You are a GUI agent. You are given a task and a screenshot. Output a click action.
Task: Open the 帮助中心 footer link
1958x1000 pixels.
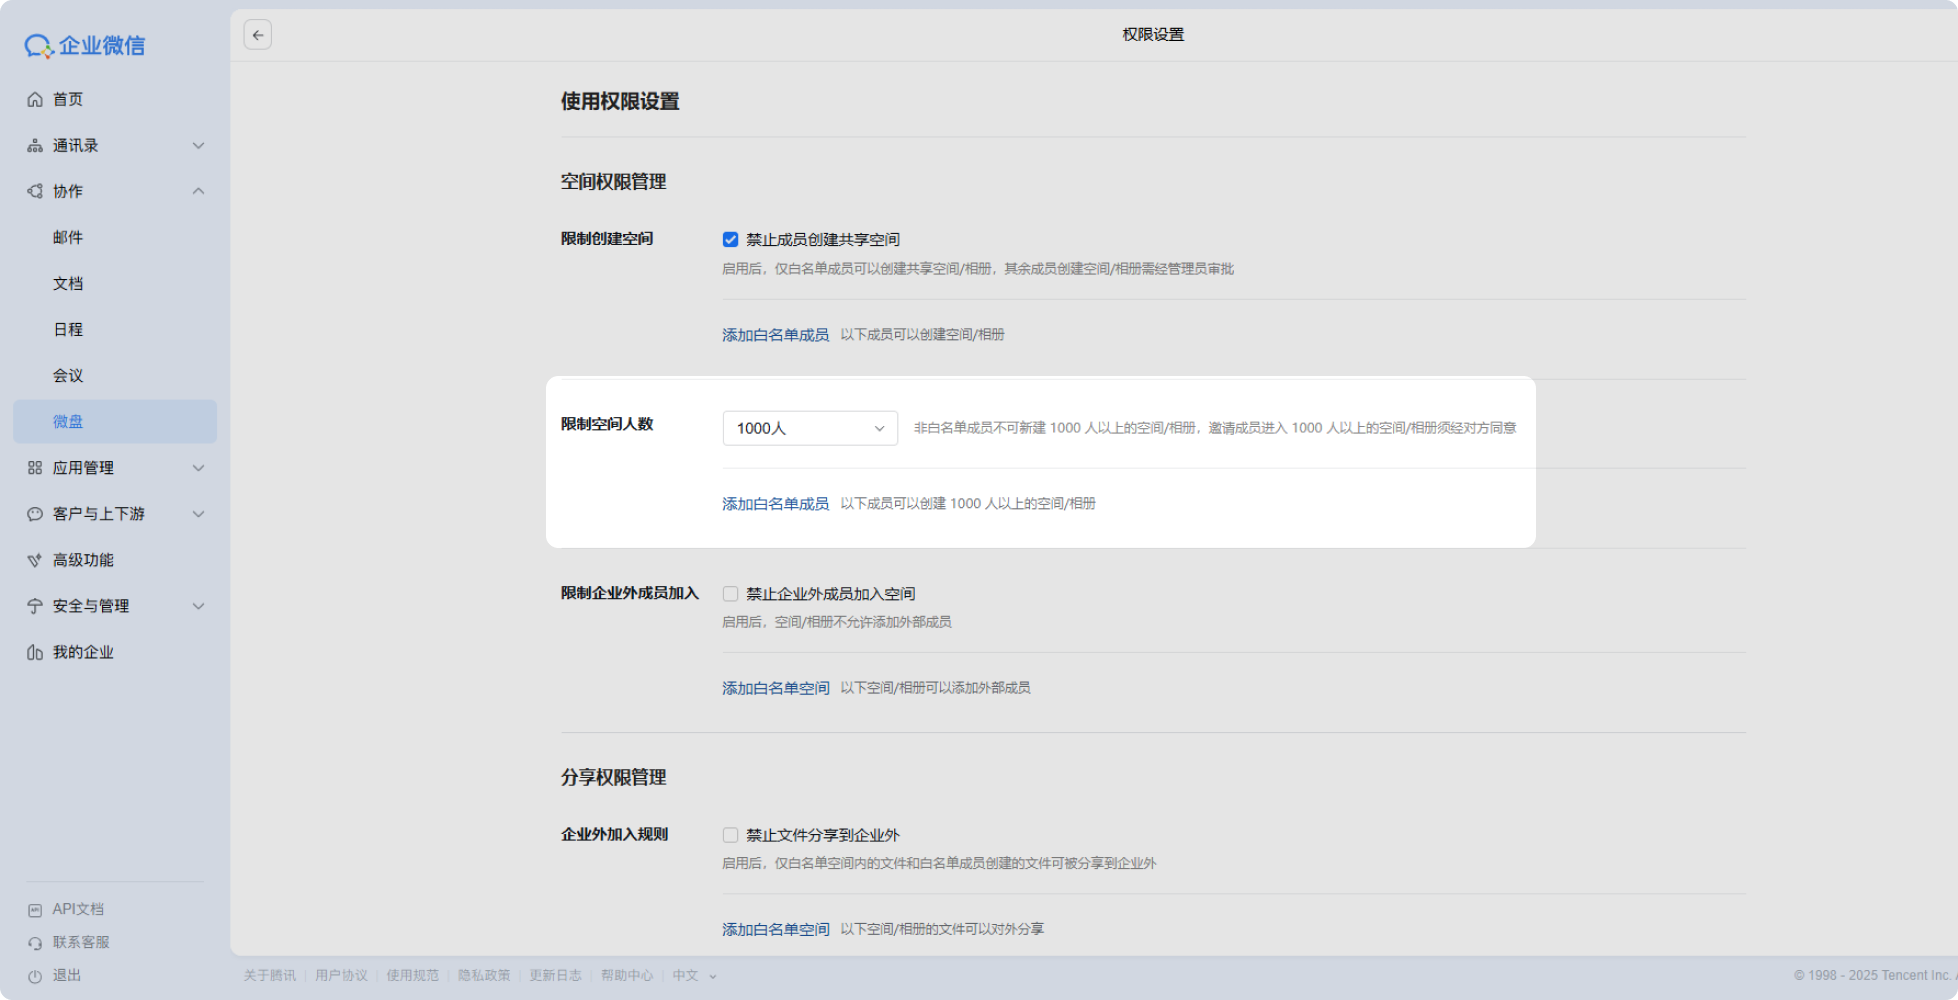[627, 976]
